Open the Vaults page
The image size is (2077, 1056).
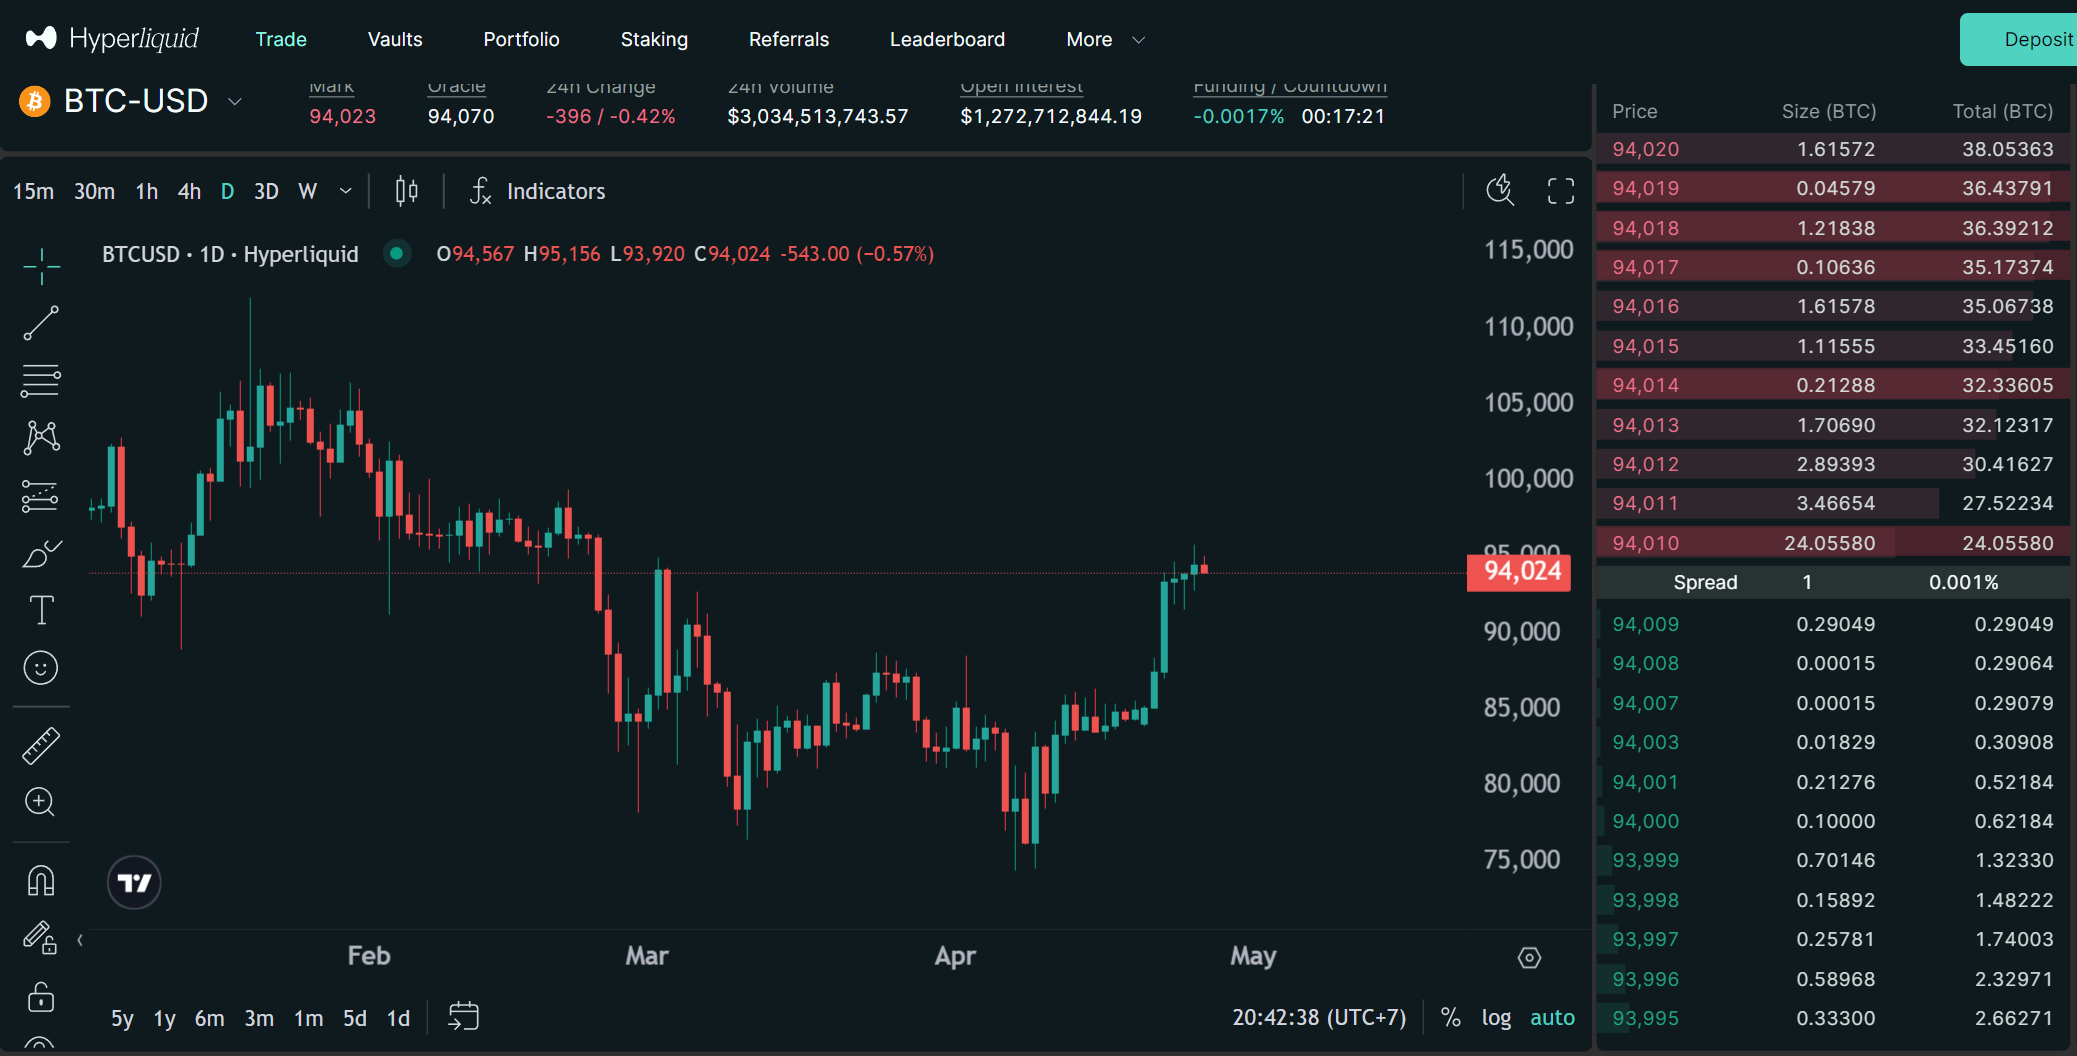[x=395, y=39]
